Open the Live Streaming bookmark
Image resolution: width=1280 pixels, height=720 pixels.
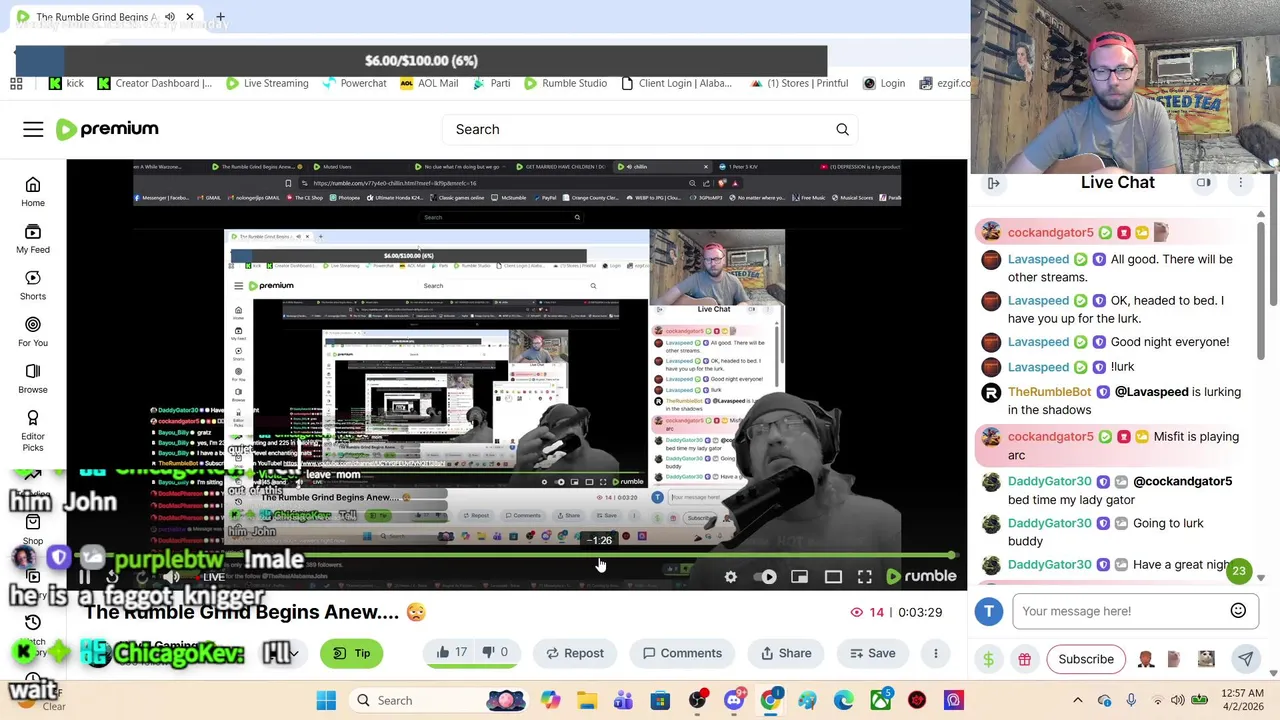pyautogui.click(x=267, y=84)
